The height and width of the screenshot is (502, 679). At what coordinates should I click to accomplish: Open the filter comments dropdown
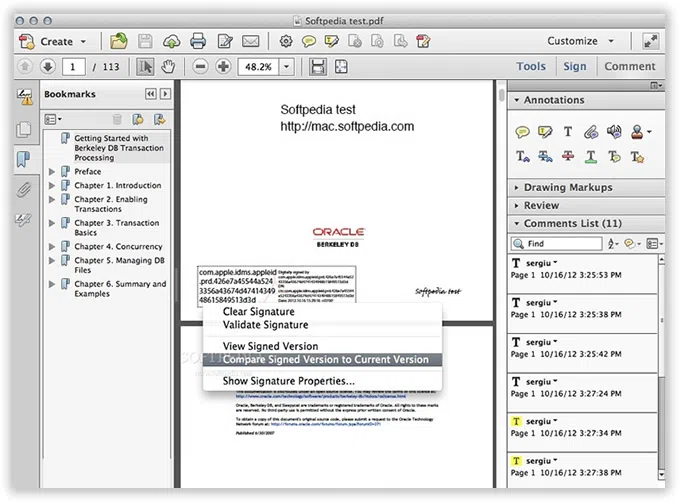(632, 243)
